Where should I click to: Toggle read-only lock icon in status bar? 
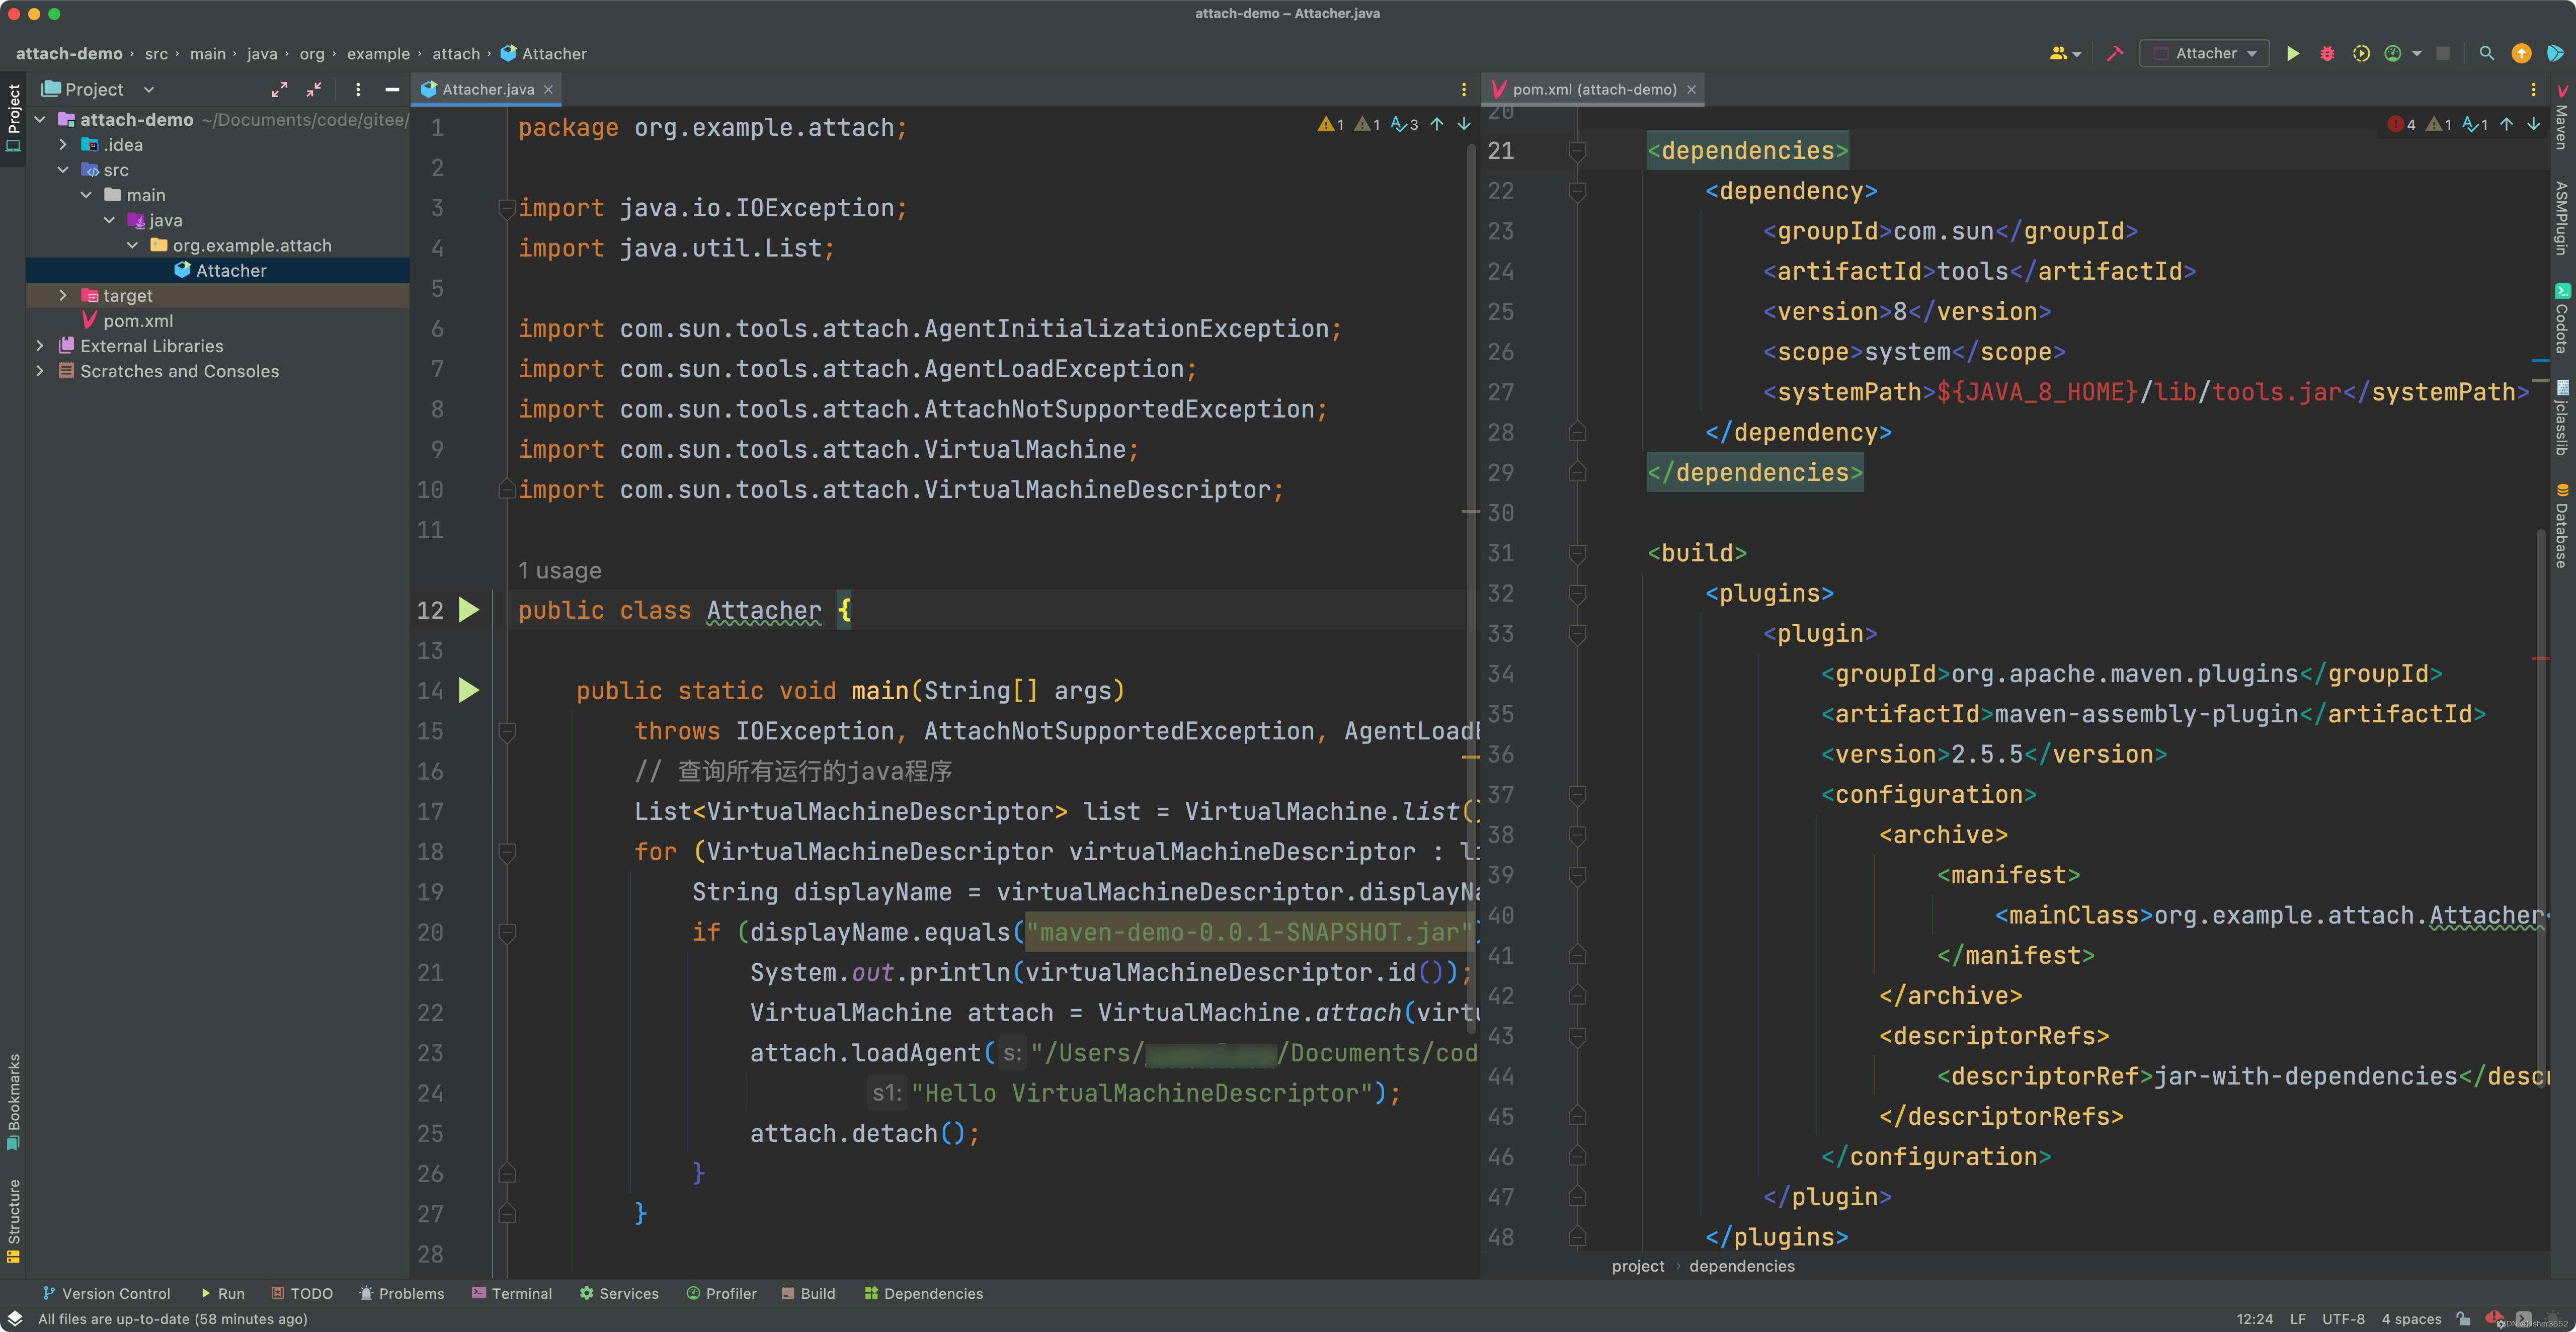tap(2464, 1319)
